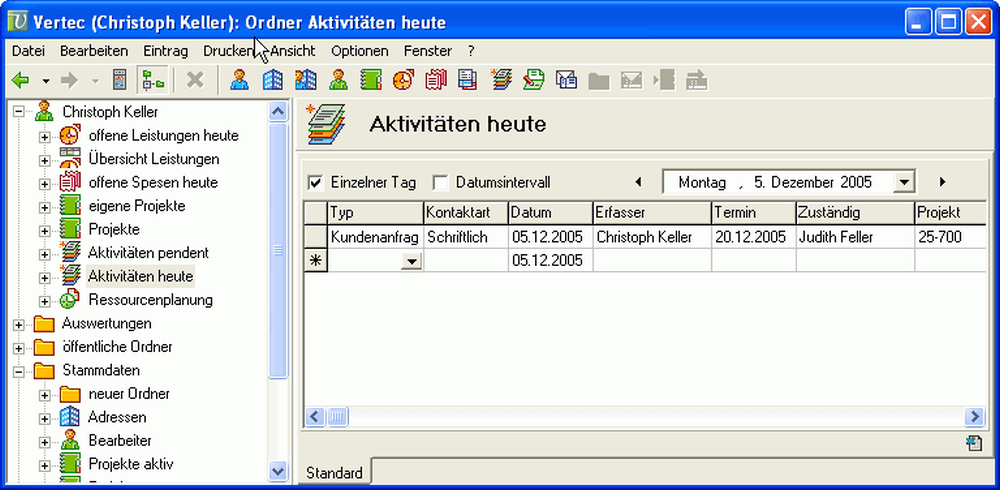Select neuer Ordner in tree
Viewport: 1000px width, 490px height.
tap(129, 394)
